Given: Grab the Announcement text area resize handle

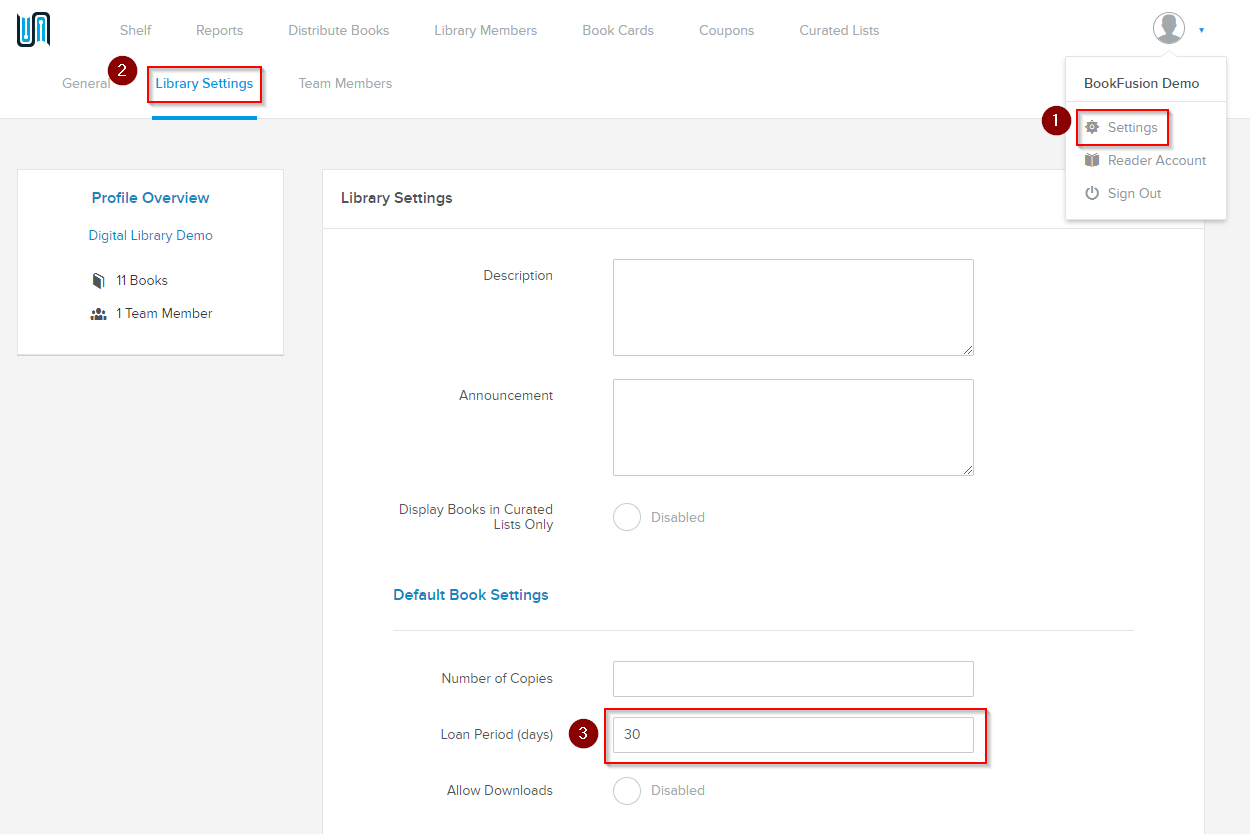Looking at the screenshot, I should 968,470.
